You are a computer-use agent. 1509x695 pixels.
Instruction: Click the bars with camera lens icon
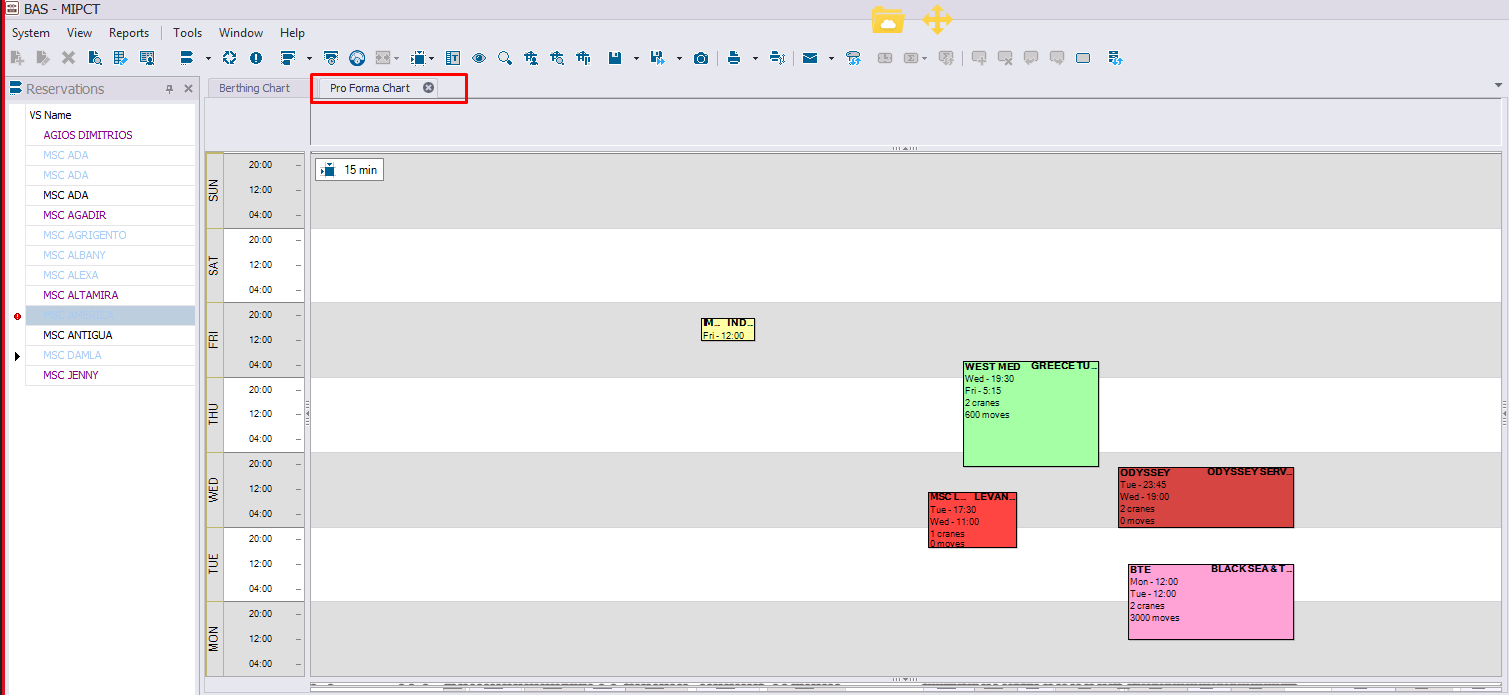(x=331, y=58)
